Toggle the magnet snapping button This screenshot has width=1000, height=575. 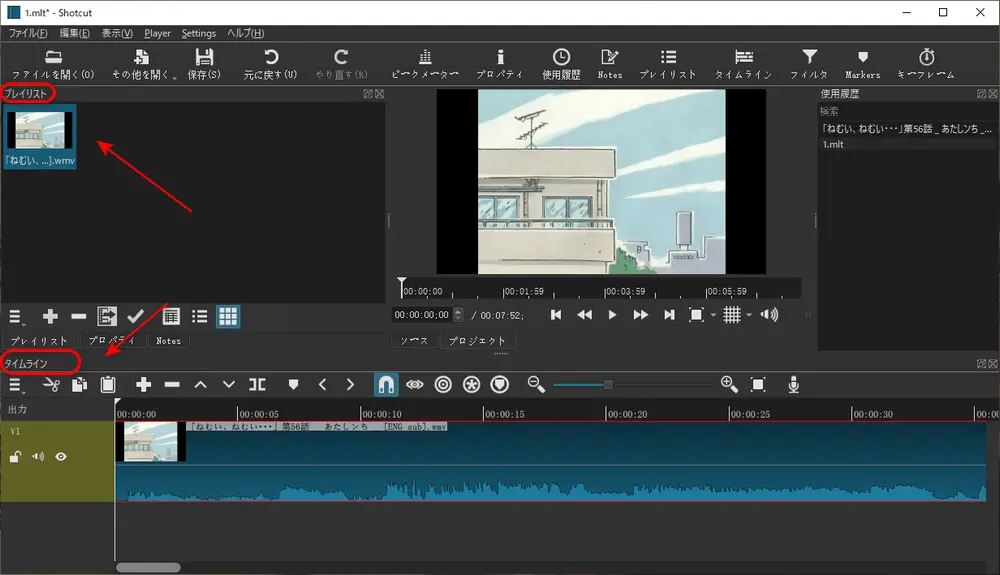point(385,385)
